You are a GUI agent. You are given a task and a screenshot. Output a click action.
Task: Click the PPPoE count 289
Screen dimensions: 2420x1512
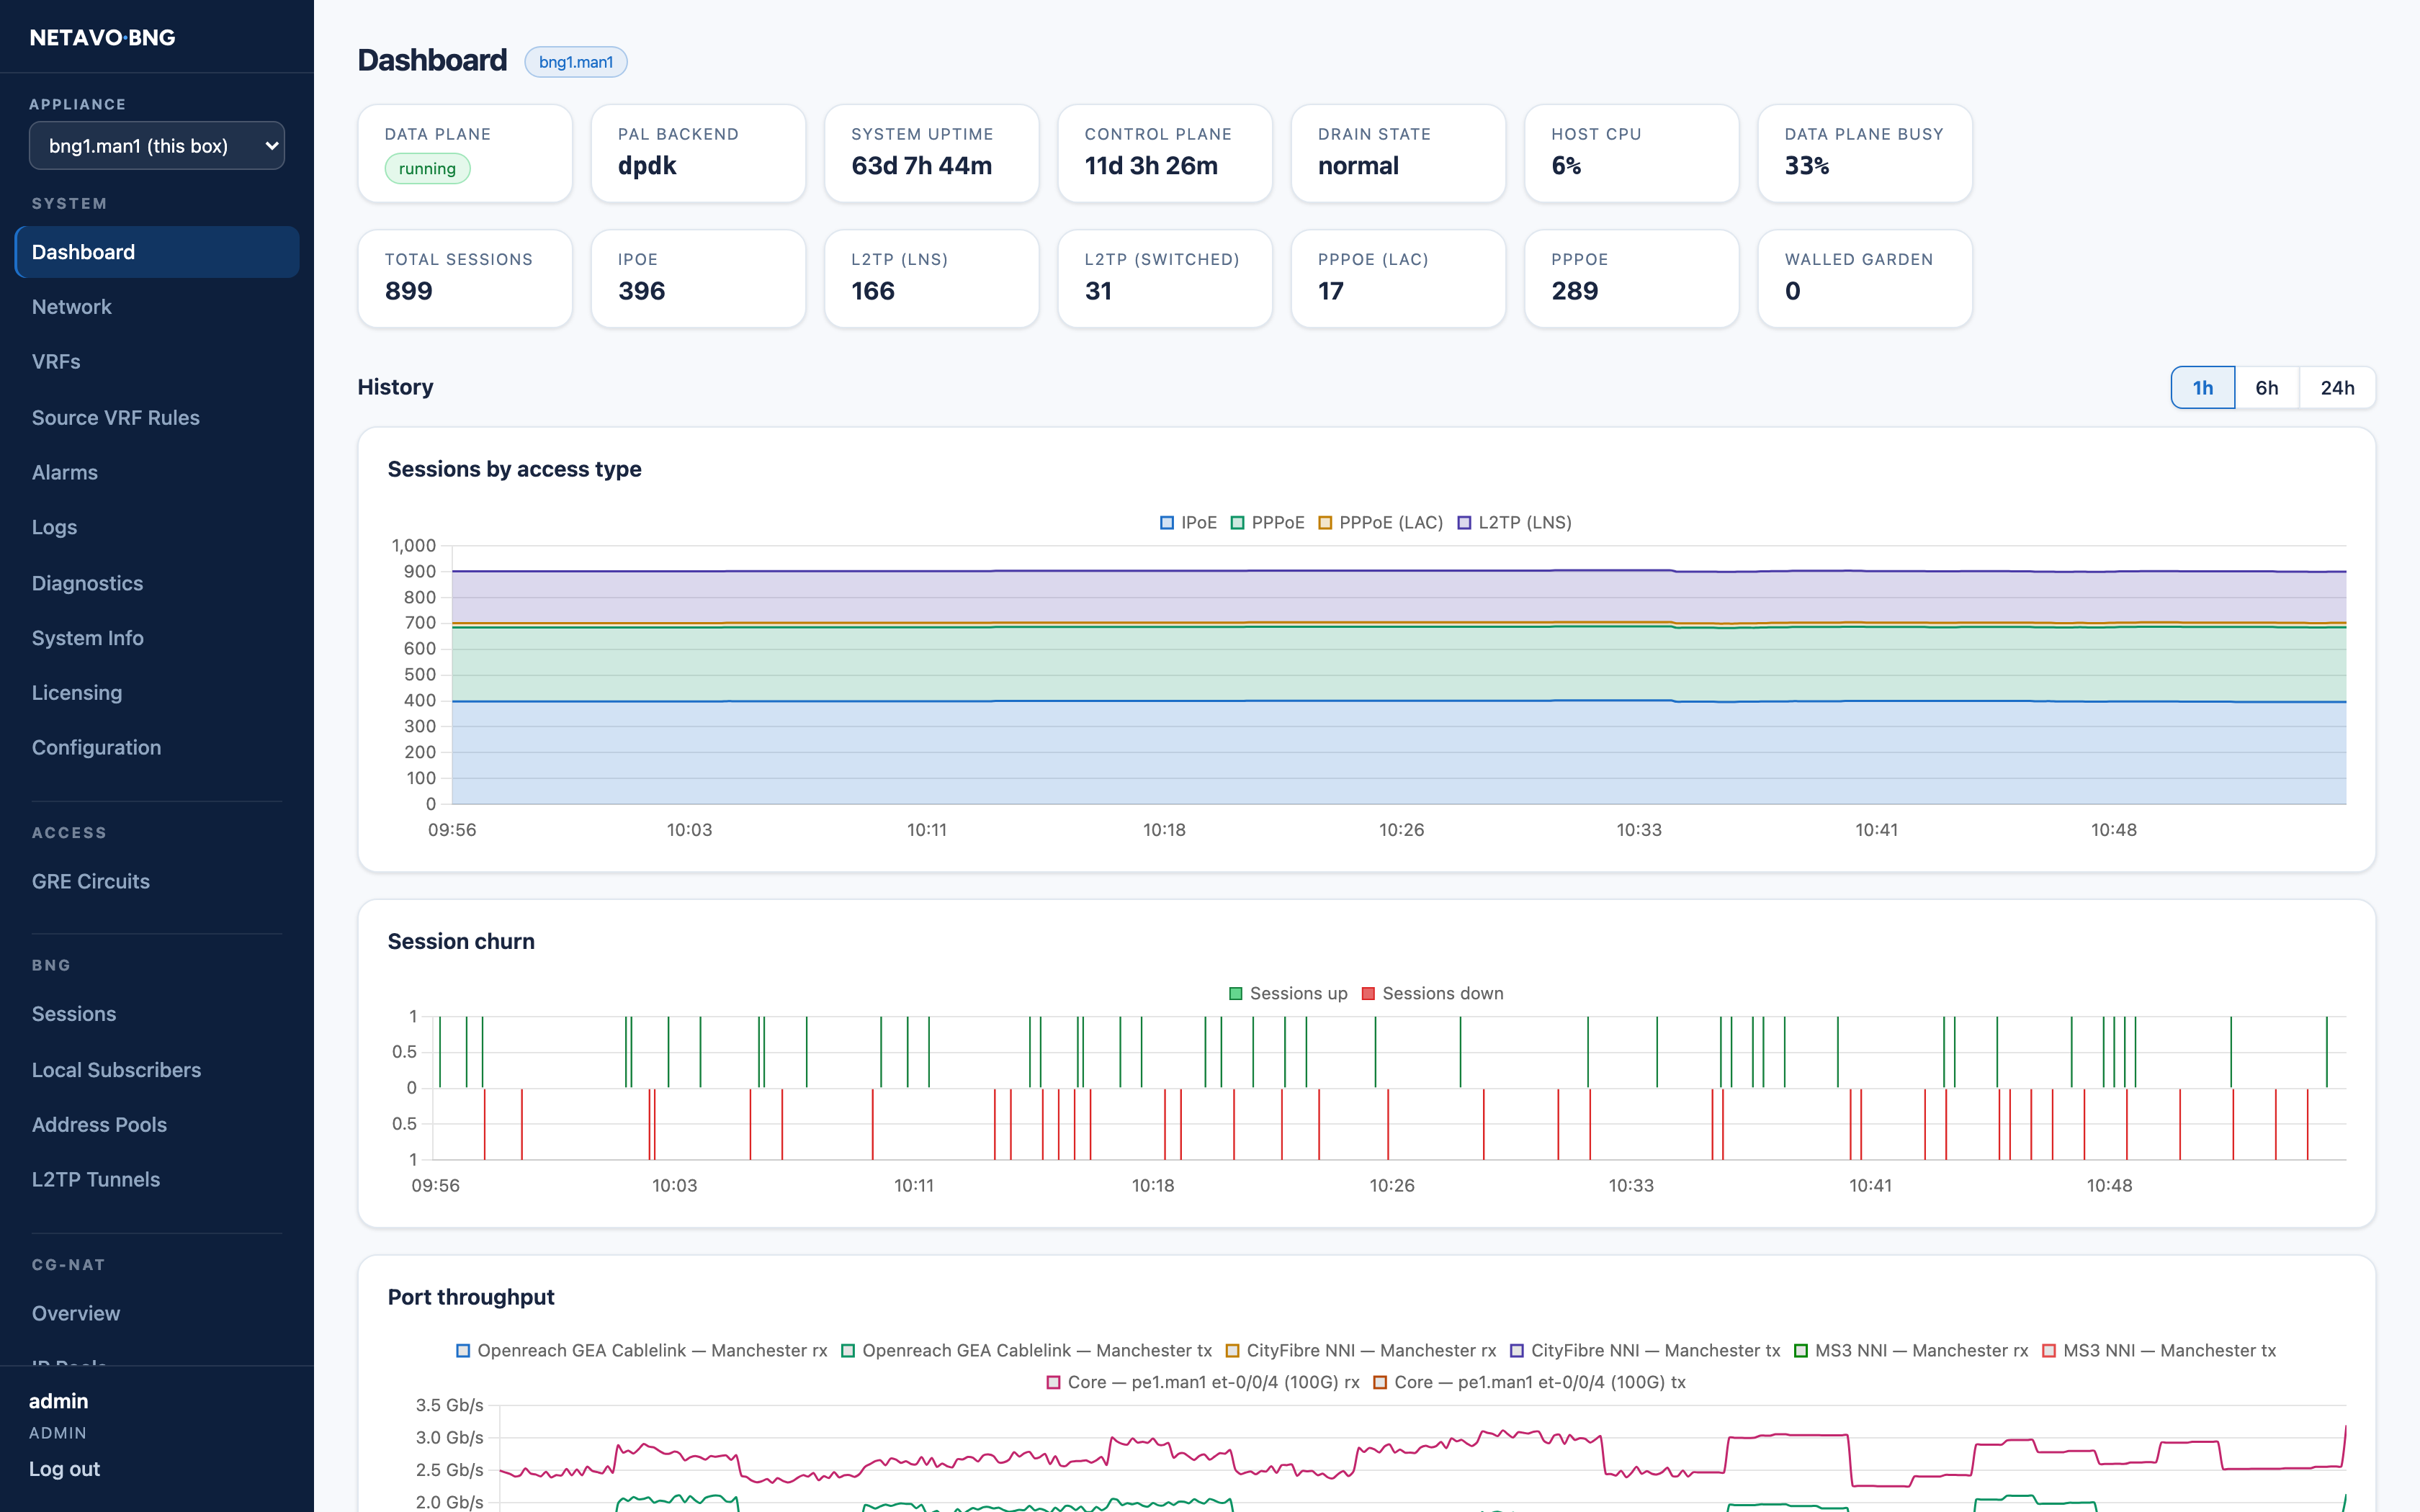[1575, 291]
